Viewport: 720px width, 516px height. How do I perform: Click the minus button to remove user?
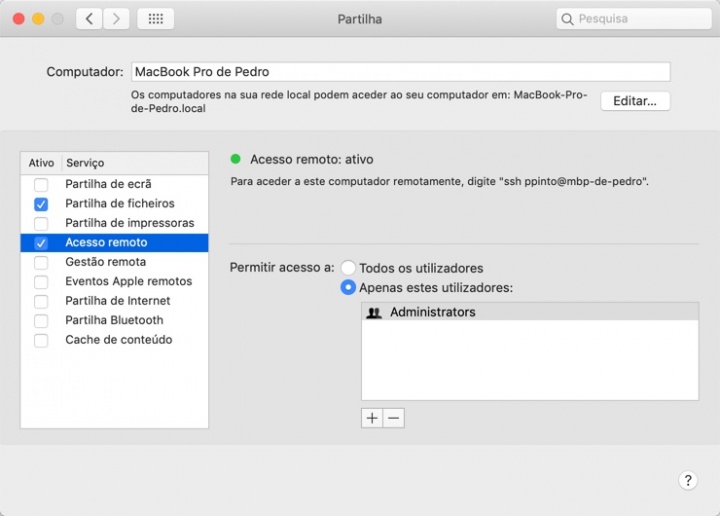click(394, 418)
